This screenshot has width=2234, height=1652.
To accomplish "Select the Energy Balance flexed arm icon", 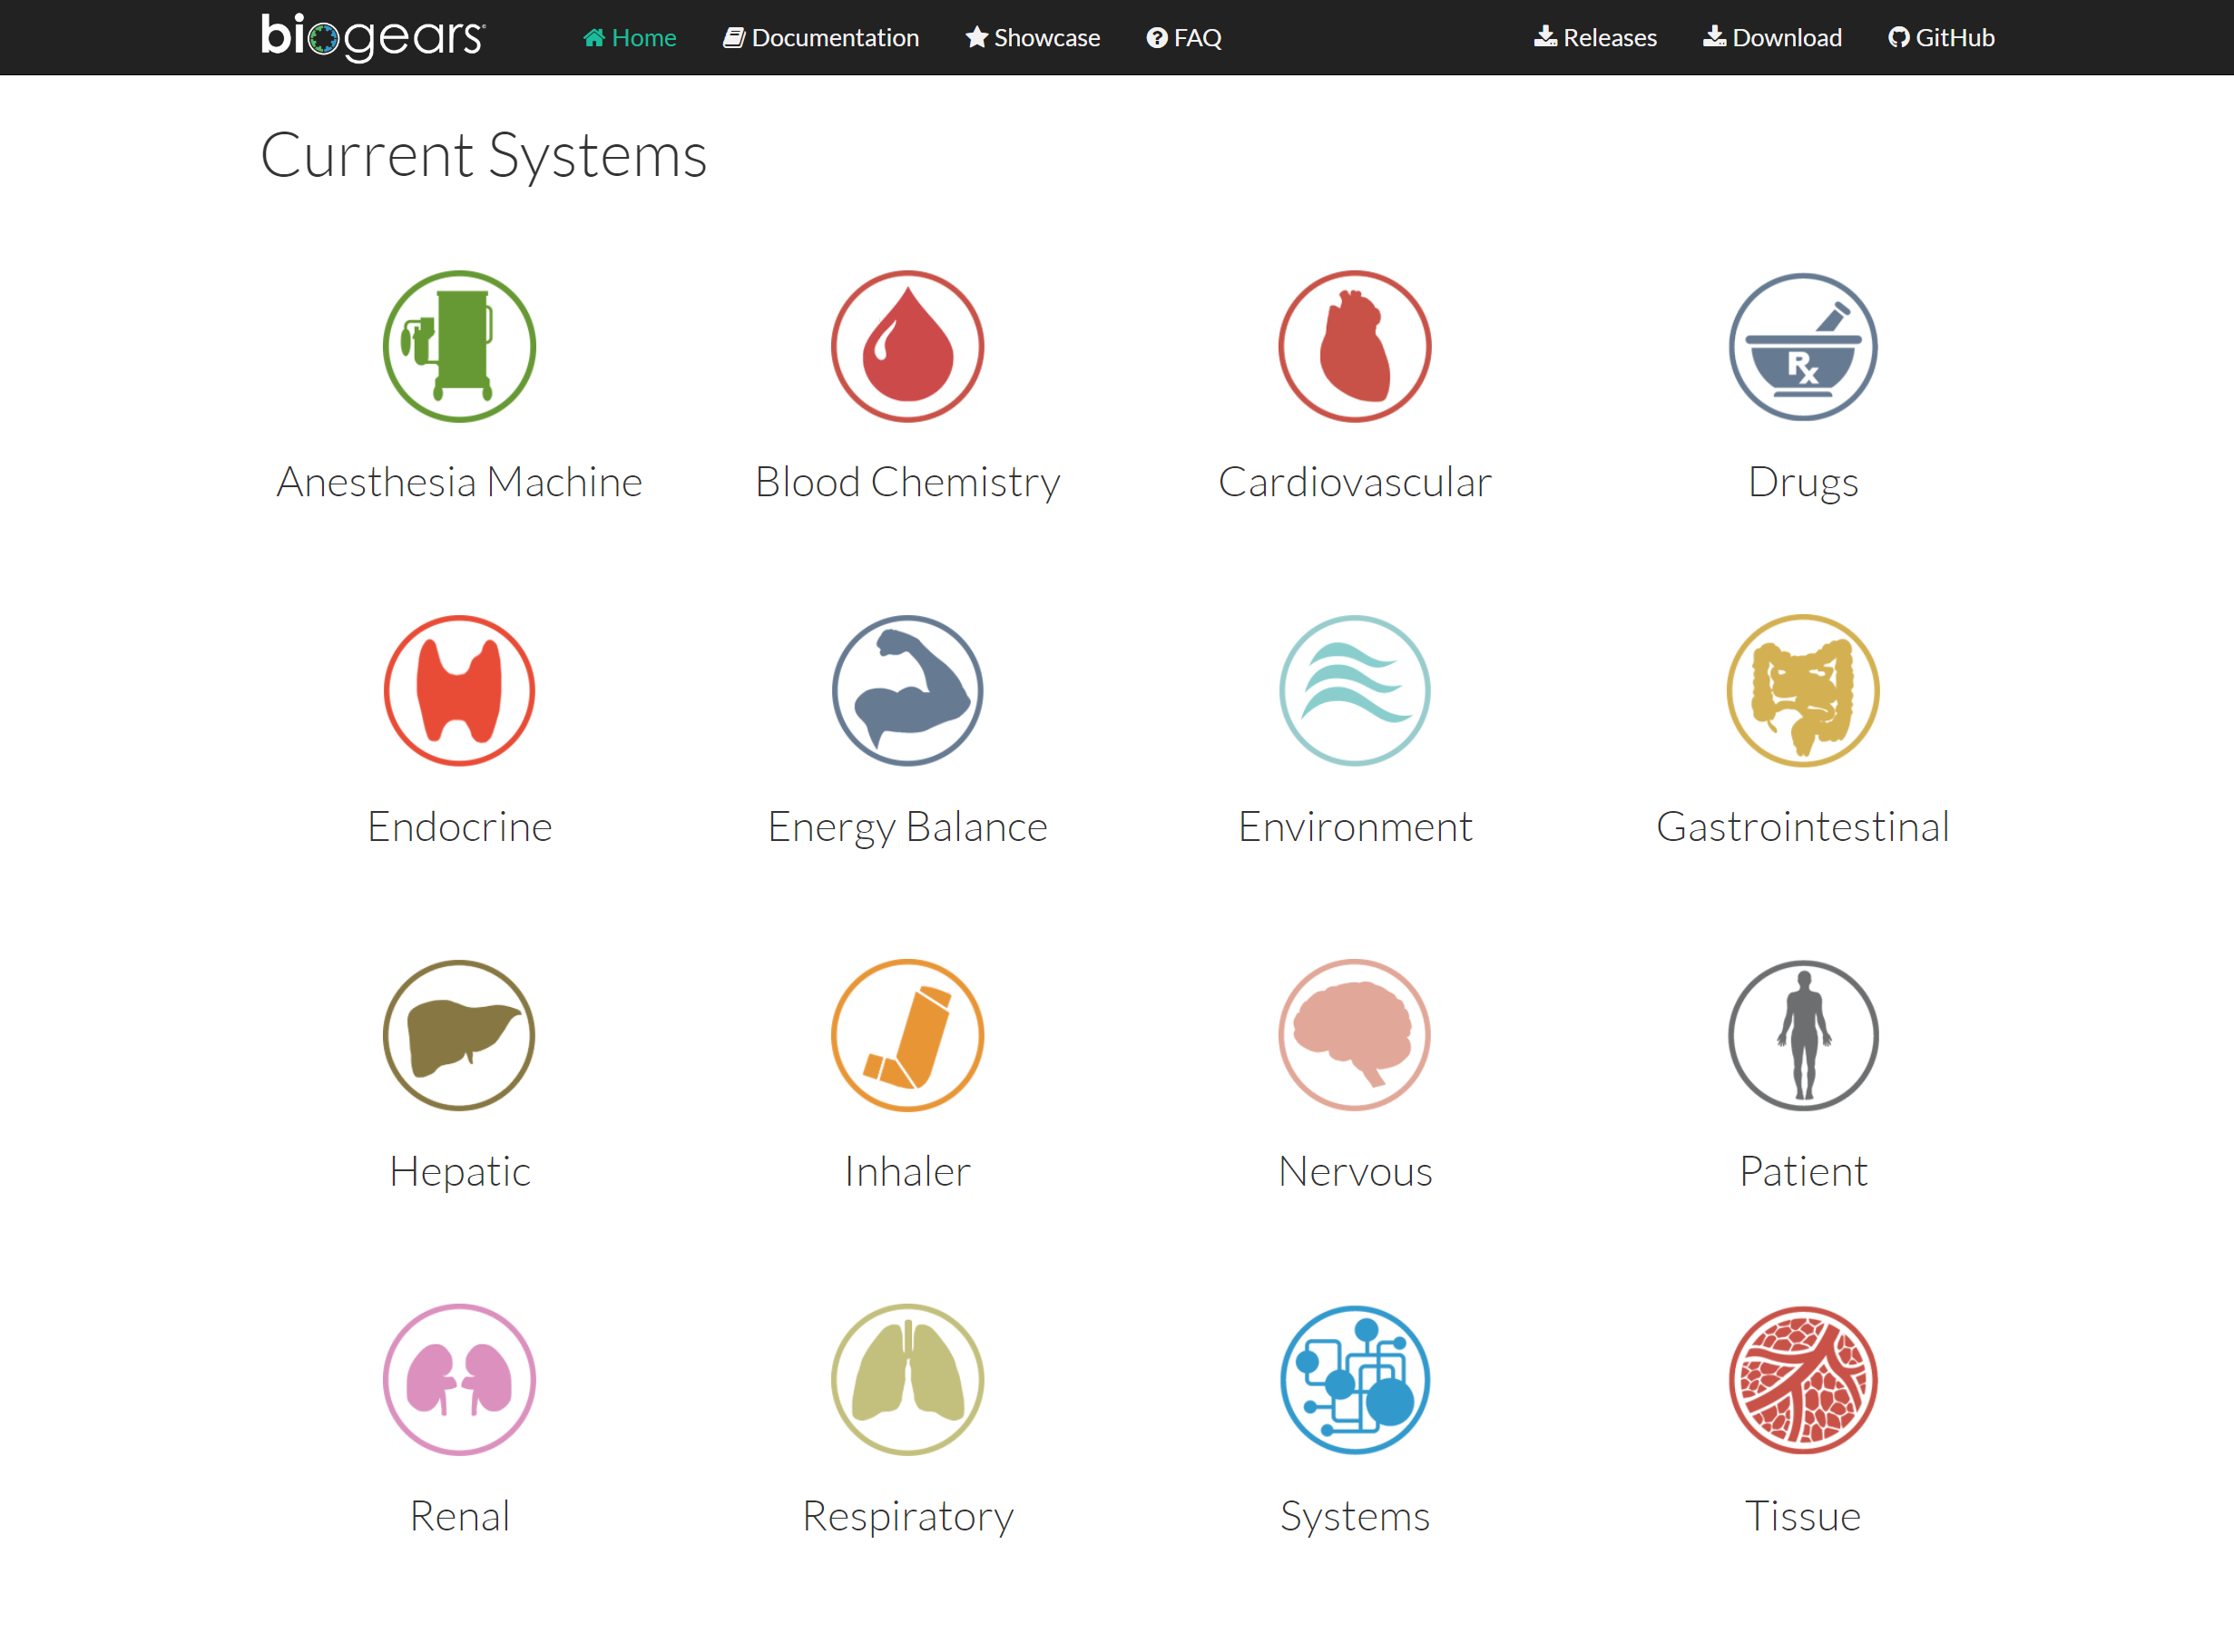I will point(907,691).
